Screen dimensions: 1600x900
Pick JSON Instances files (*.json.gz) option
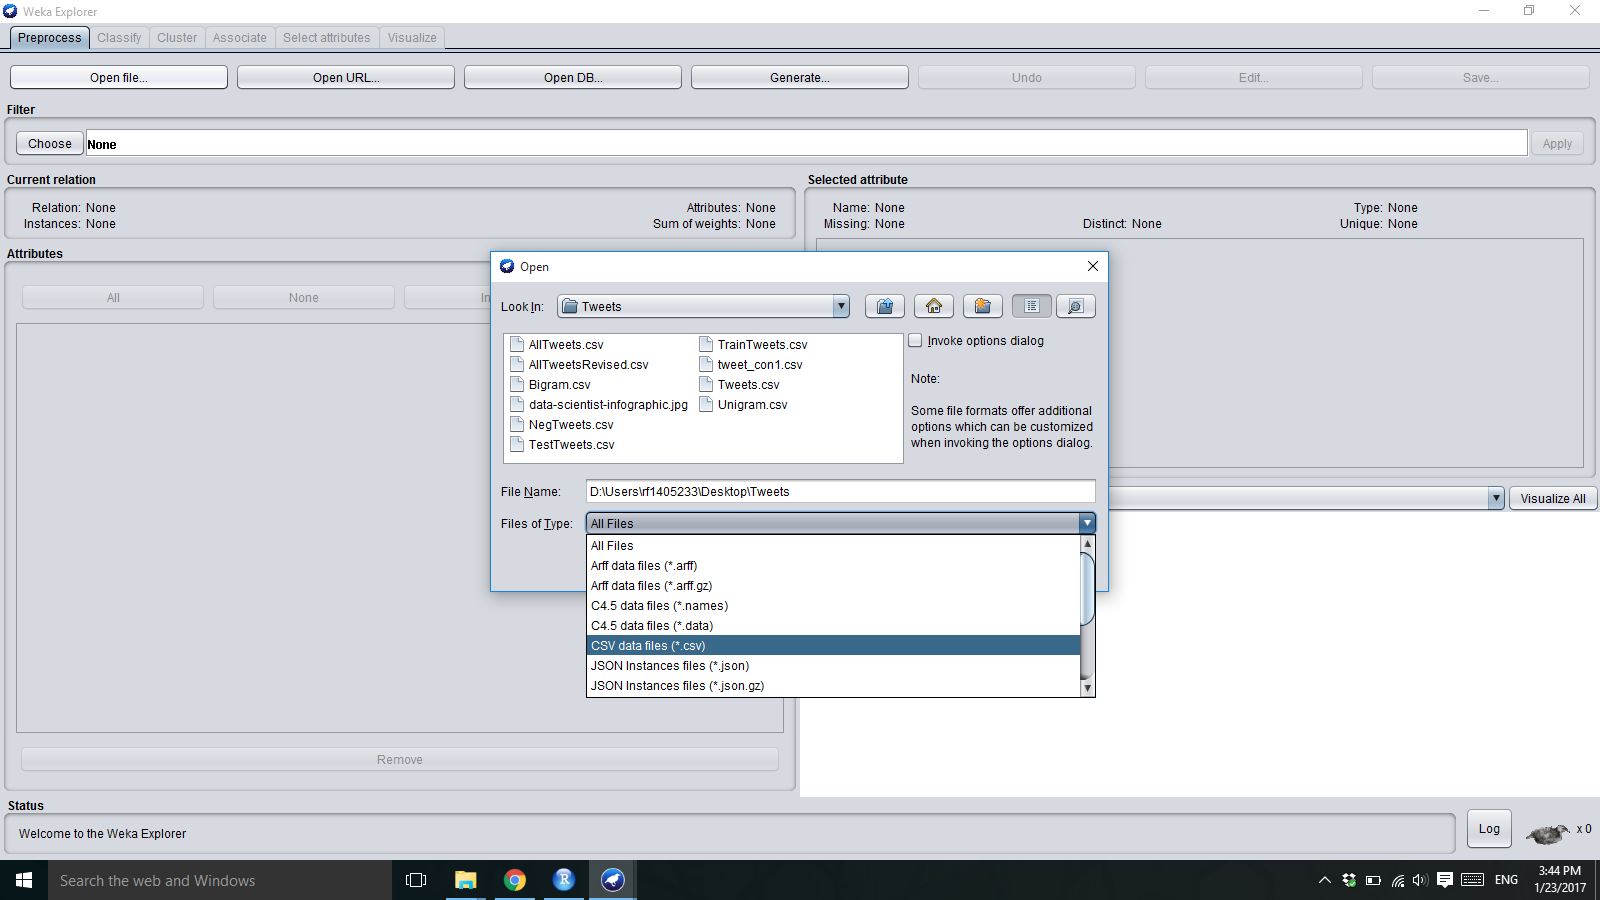point(833,686)
